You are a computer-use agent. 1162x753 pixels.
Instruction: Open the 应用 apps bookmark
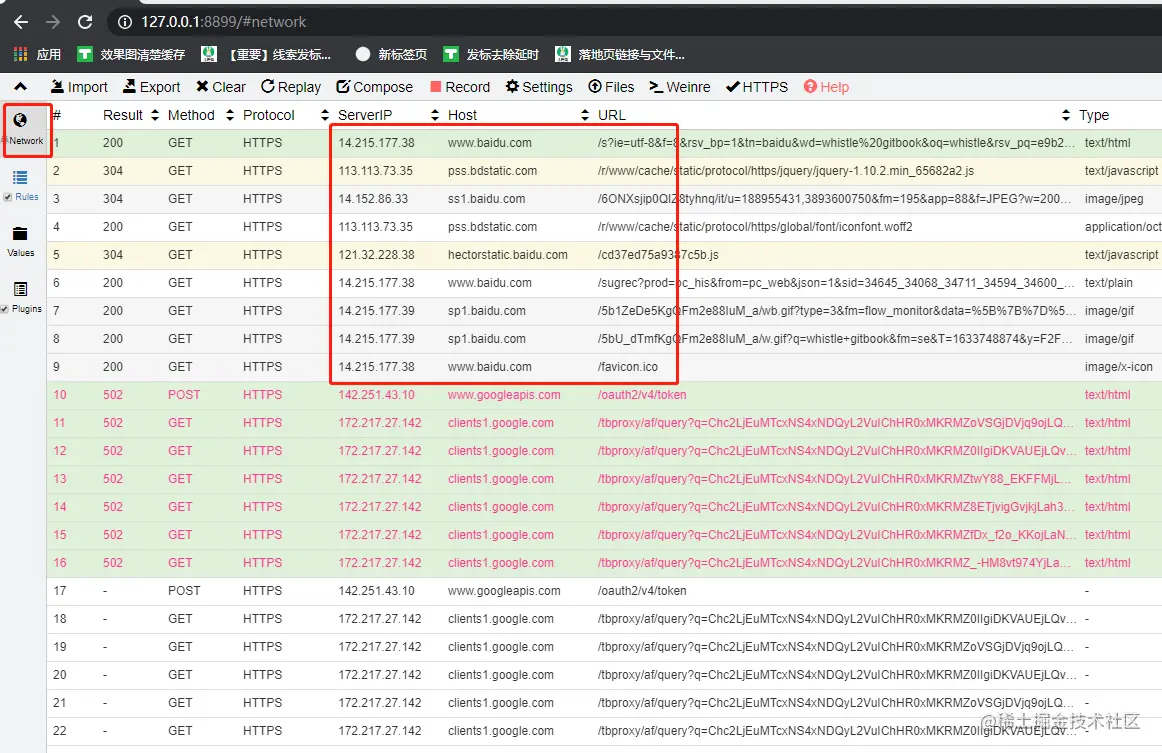point(37,54)
